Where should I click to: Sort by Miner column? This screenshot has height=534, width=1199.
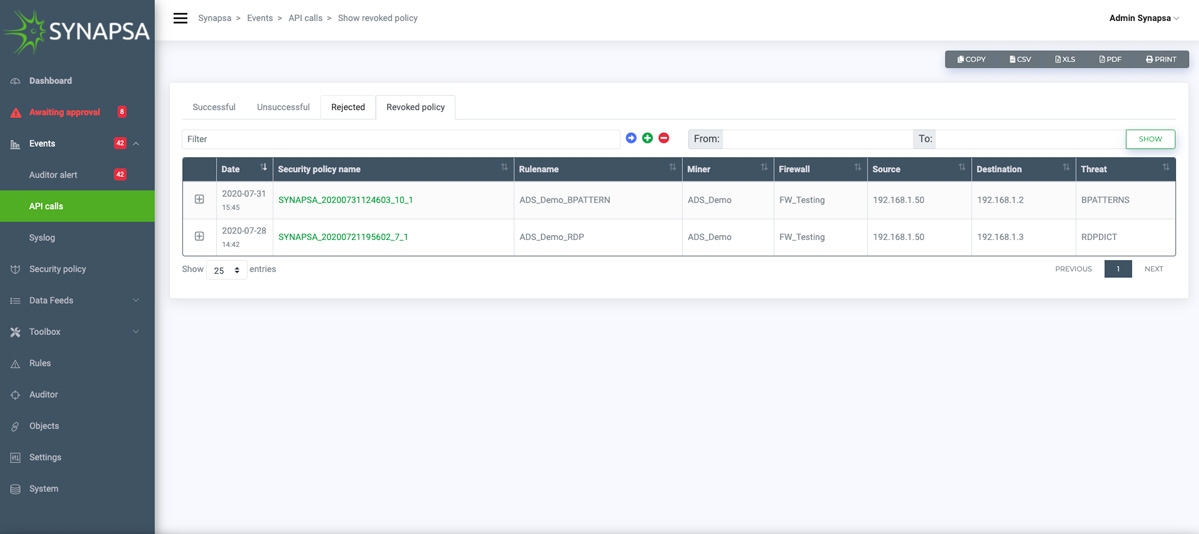(x=727, y=169)
